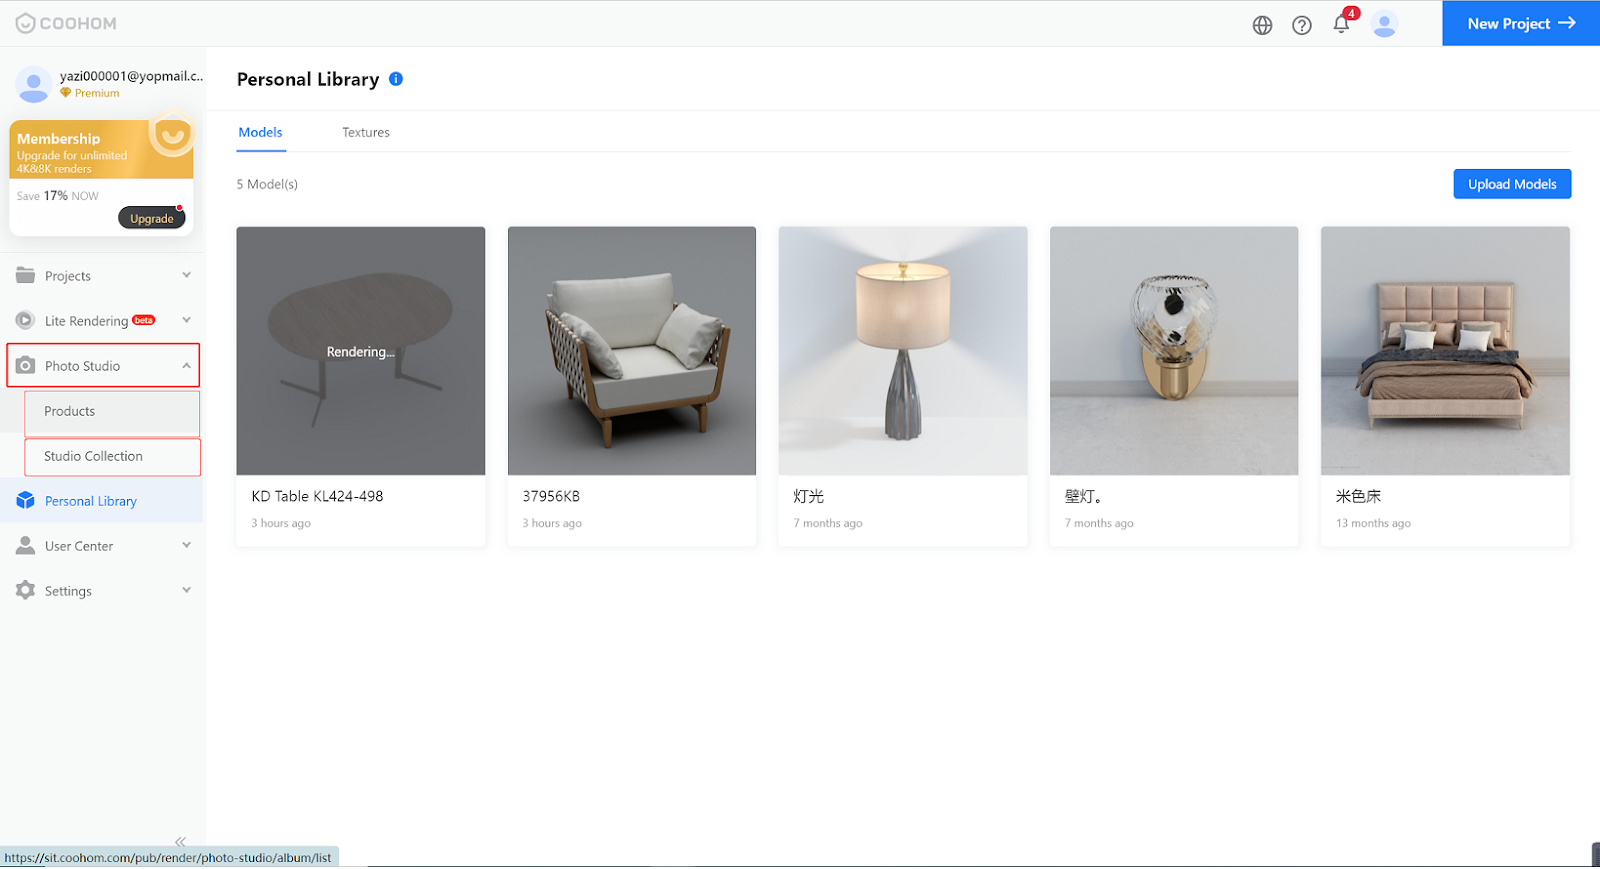
Task: Click the yazi000001@yopmail account email
Action: [x=131, y=76]
